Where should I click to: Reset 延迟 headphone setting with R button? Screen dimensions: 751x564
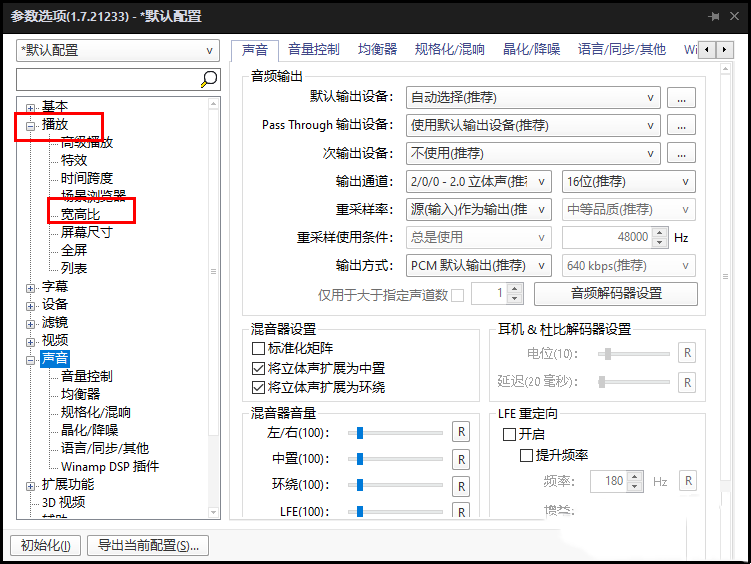687,382
